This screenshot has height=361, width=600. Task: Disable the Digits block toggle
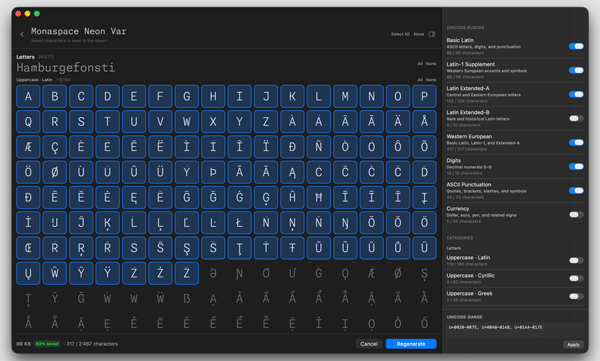(576, 167)
